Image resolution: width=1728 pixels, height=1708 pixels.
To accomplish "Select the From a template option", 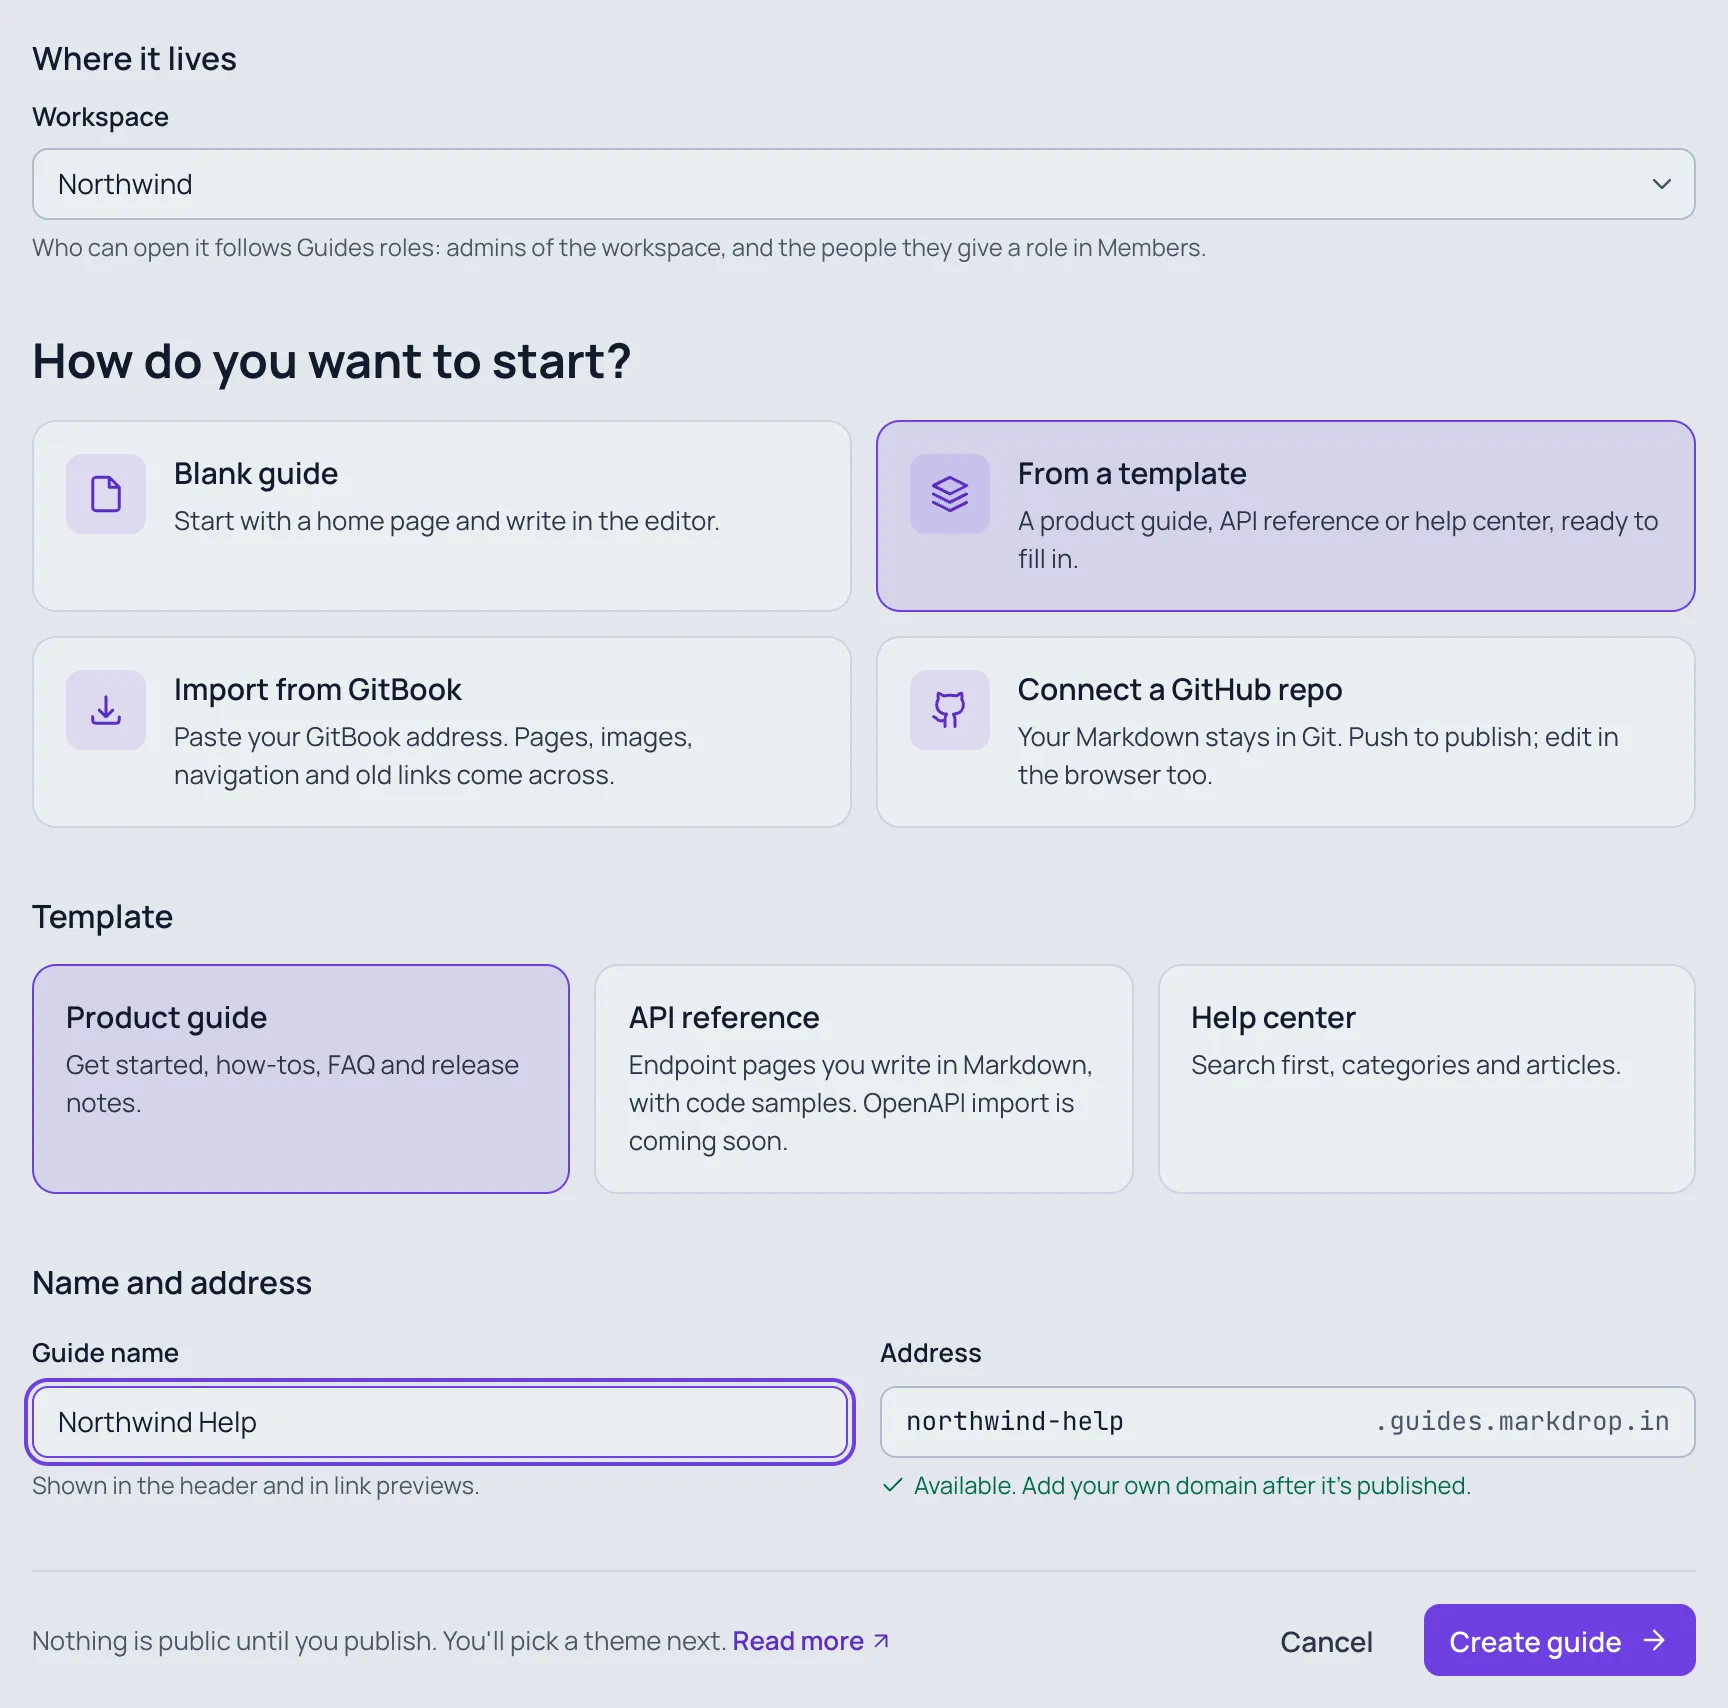I will point(1286,516).
